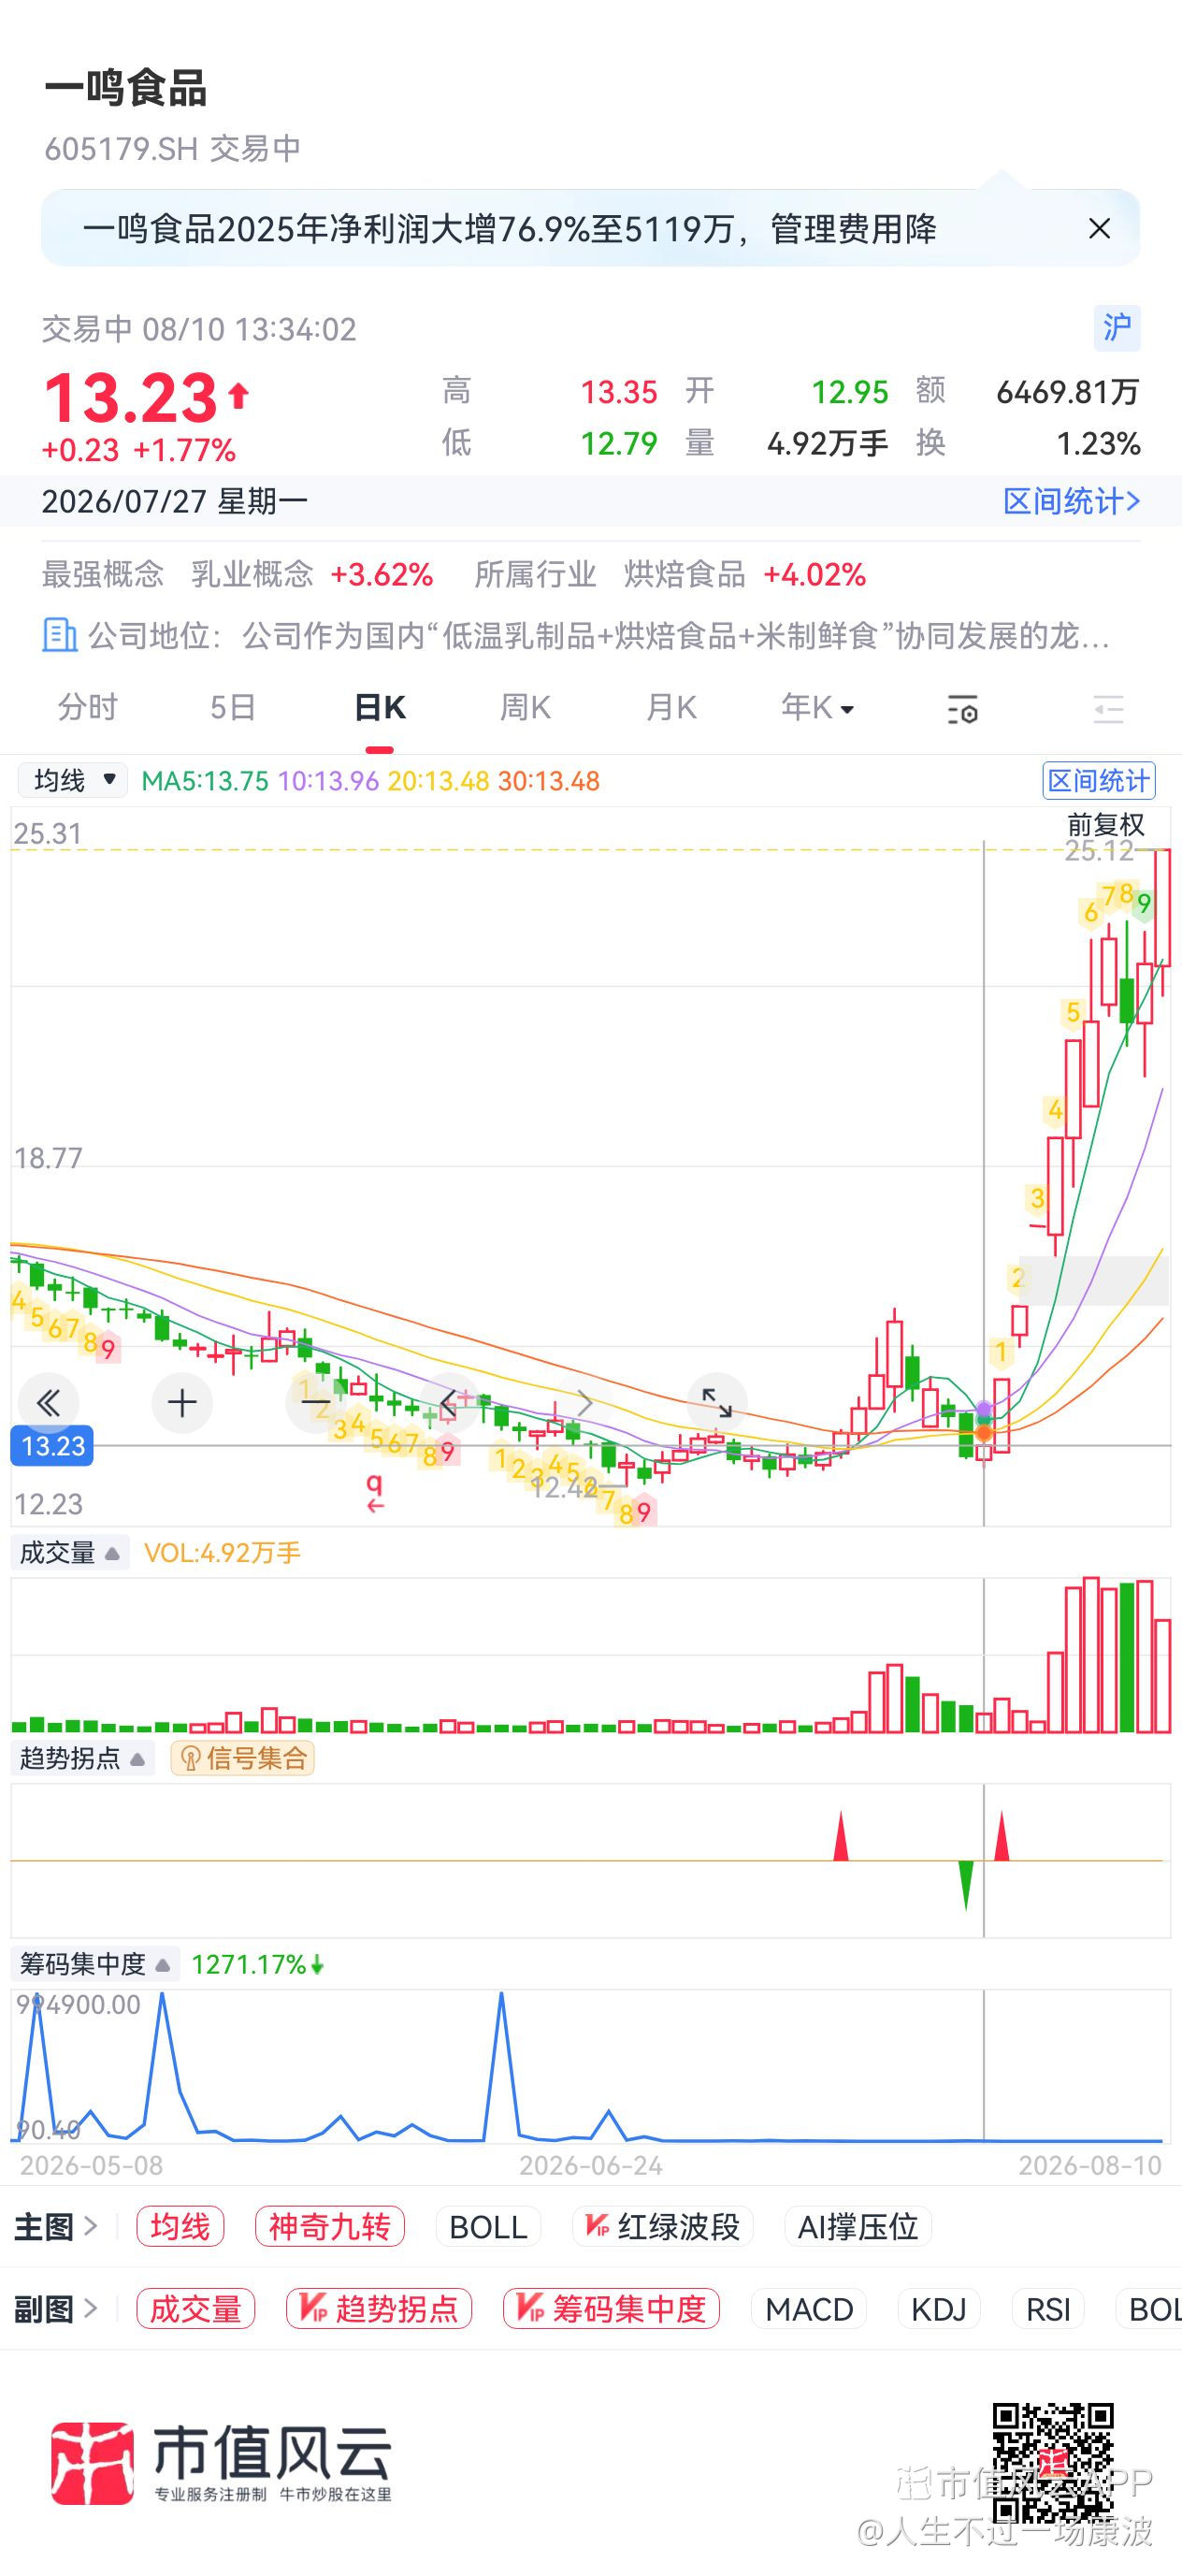Enable KDJ sub-chart indicator

click(x=938, y=2309)
